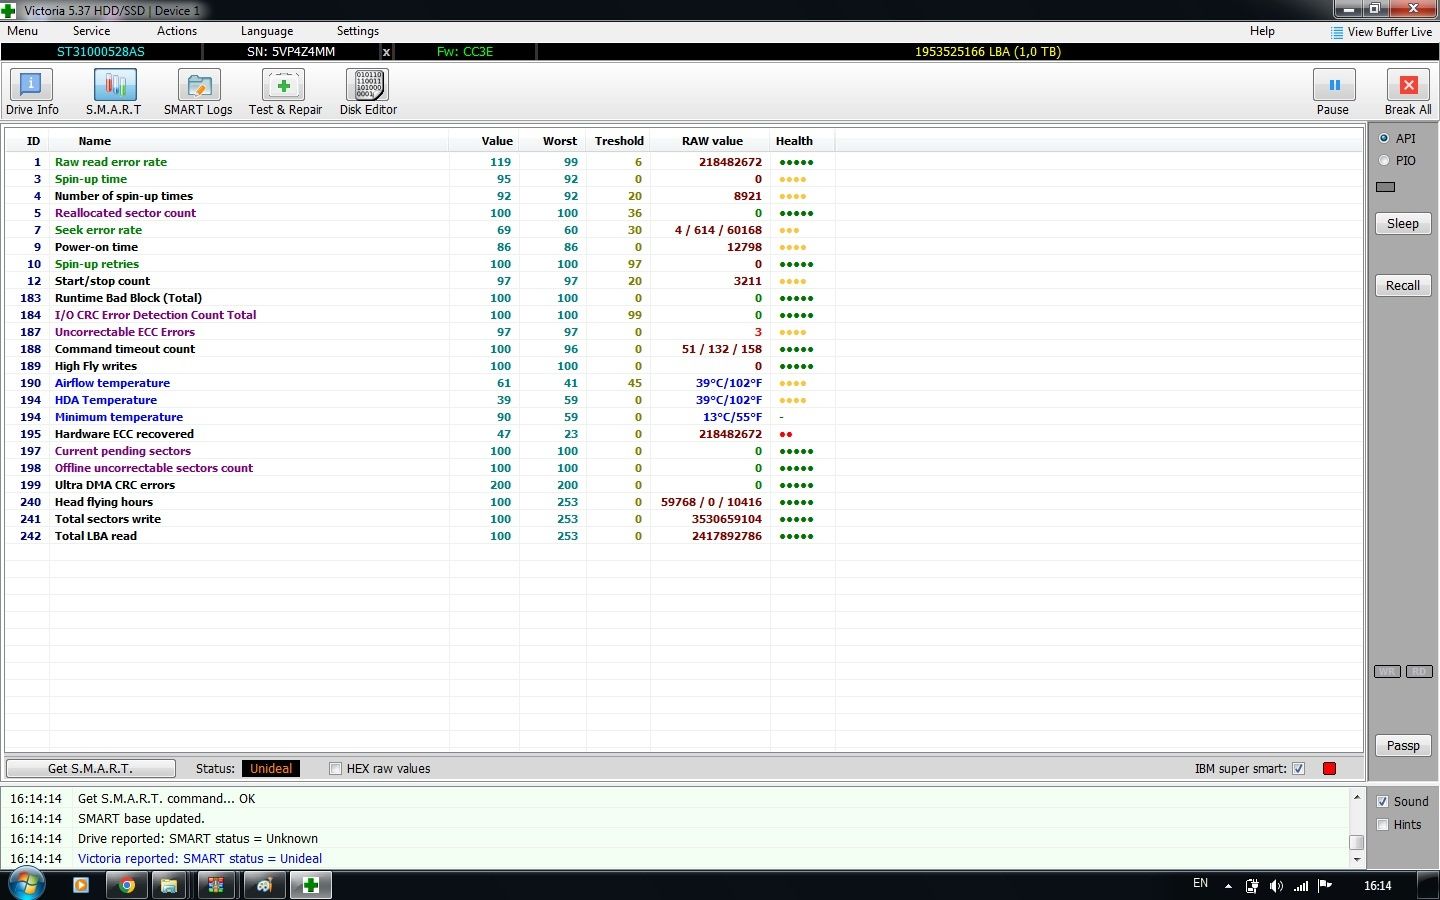The width and height of the screenshot is (1440, 900).
Task: Open the Disk Editor tool
Action: (x=368, y=92)
